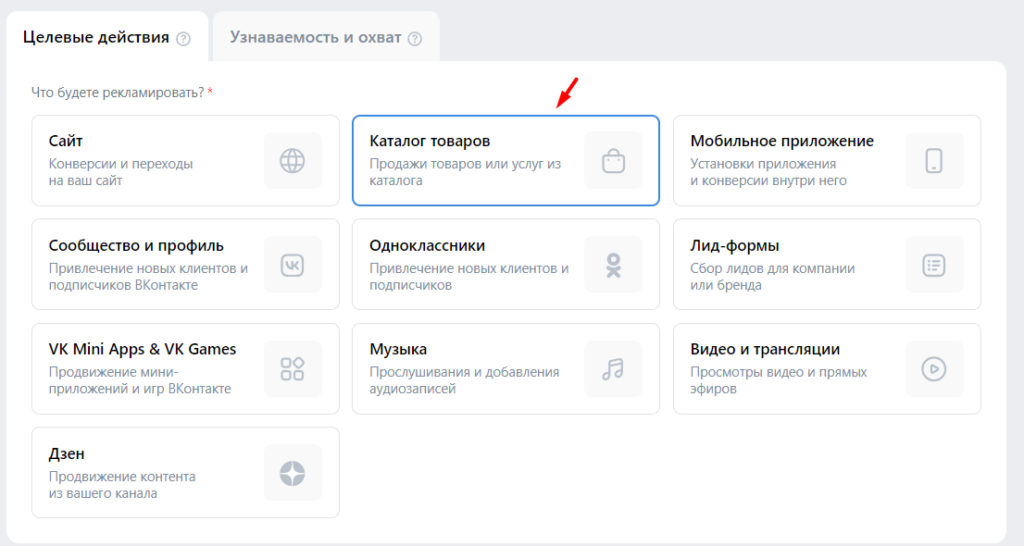1024x546 pixels.
Task: Select VK Mini Apps & VK Games title
Action: [x=142, y=349]
